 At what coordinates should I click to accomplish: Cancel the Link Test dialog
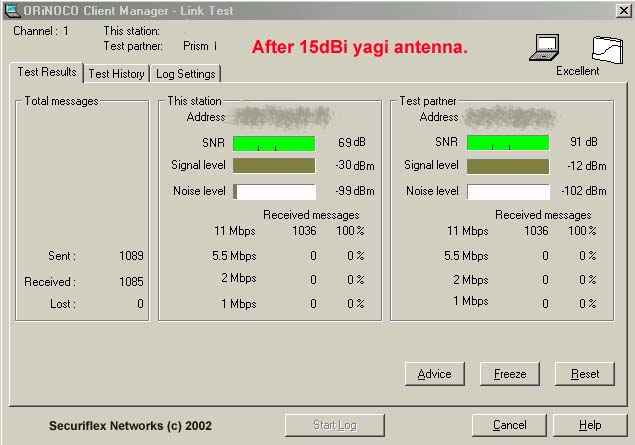(509, 425)
